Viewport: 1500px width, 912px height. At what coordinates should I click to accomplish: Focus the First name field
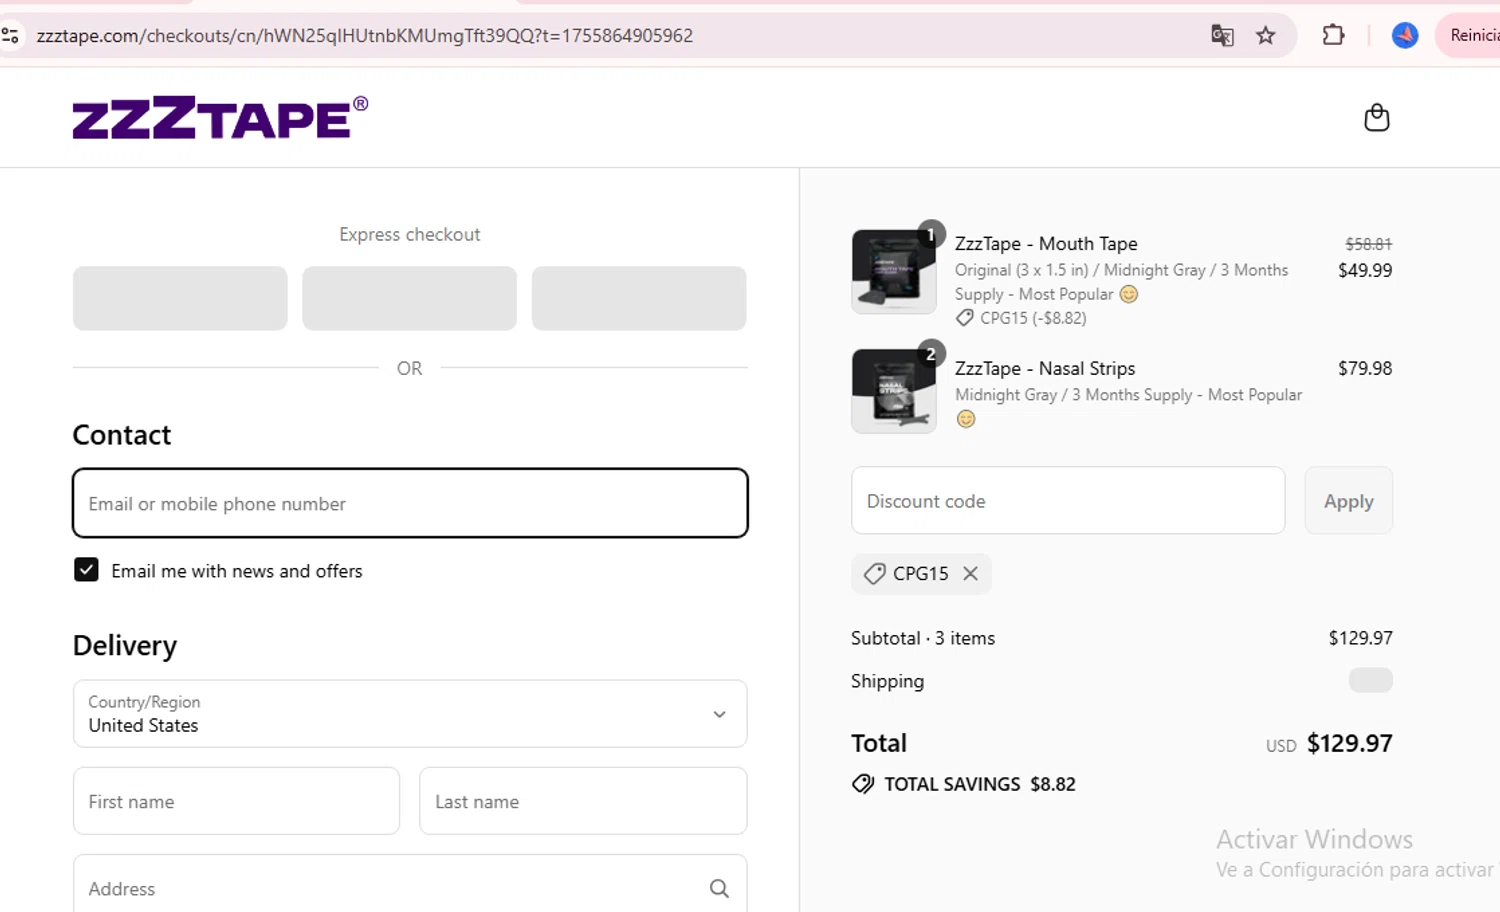tap(236, 801)
